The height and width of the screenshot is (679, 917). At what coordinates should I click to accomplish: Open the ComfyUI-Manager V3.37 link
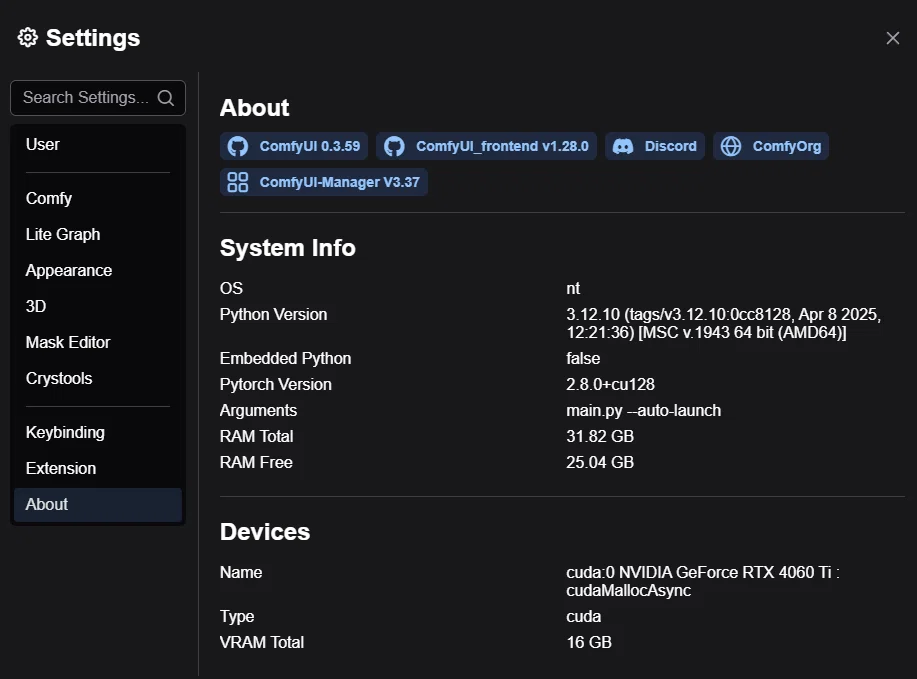[x=323, y=182]
